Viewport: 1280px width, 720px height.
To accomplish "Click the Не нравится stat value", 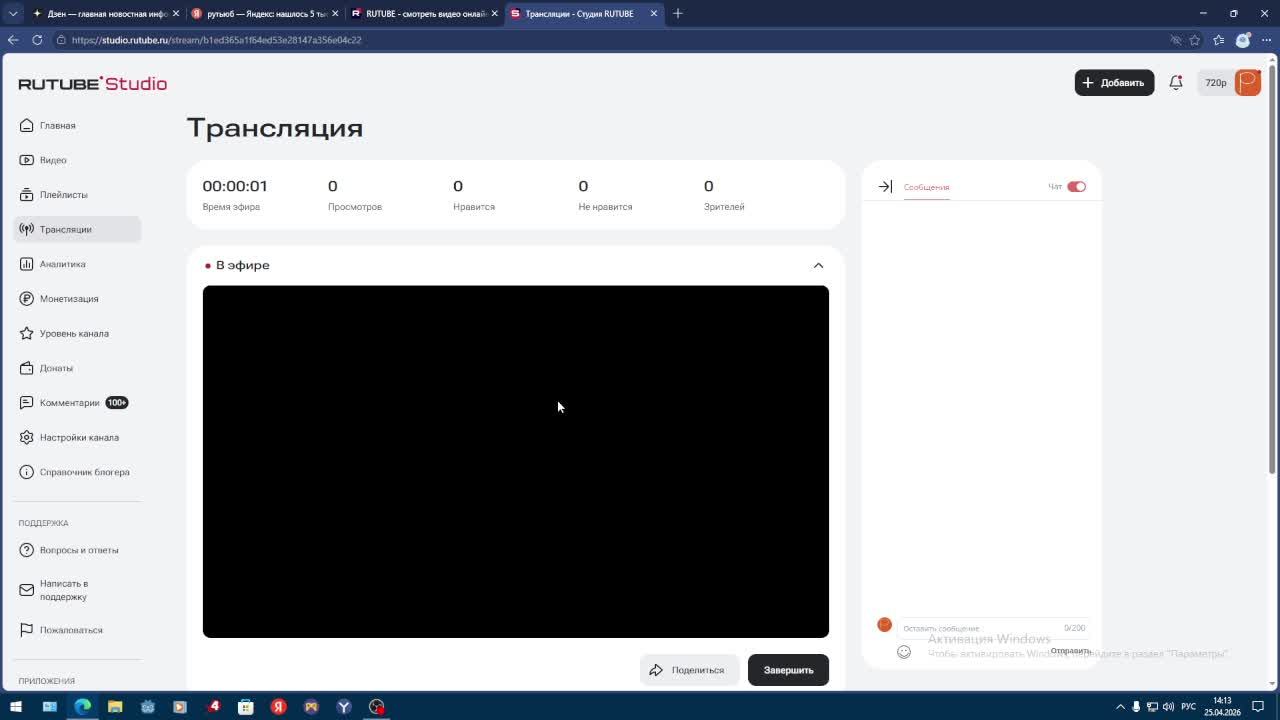I will (583, 186).
